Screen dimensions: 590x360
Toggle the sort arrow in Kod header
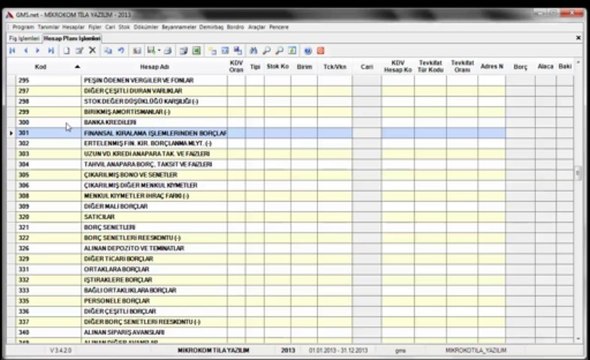click(x=77, y=67)
